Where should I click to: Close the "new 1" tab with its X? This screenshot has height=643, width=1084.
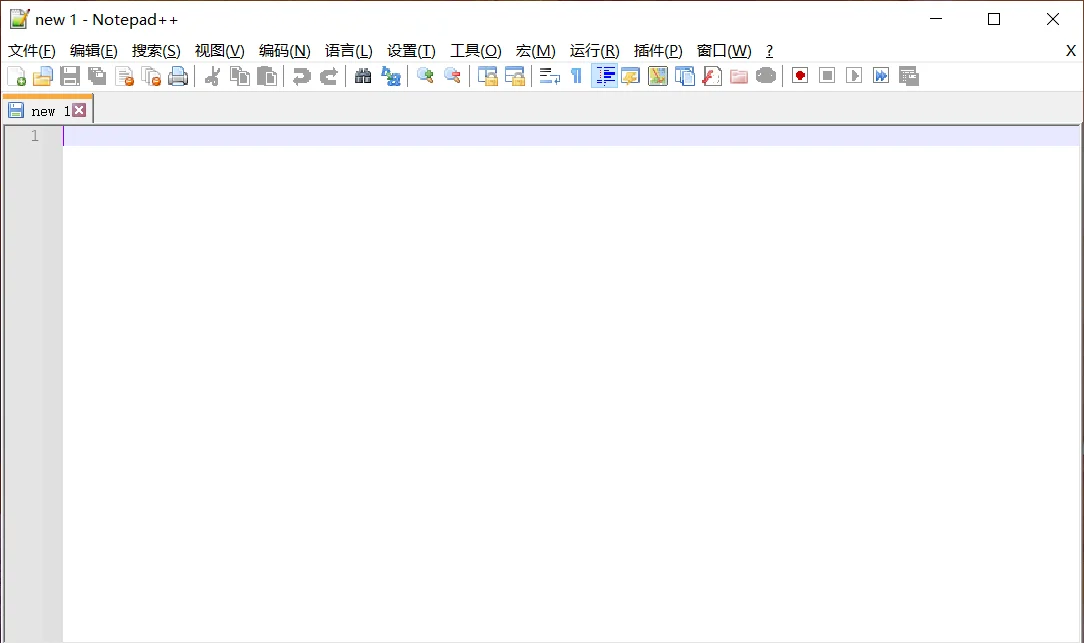click(79, 110)
